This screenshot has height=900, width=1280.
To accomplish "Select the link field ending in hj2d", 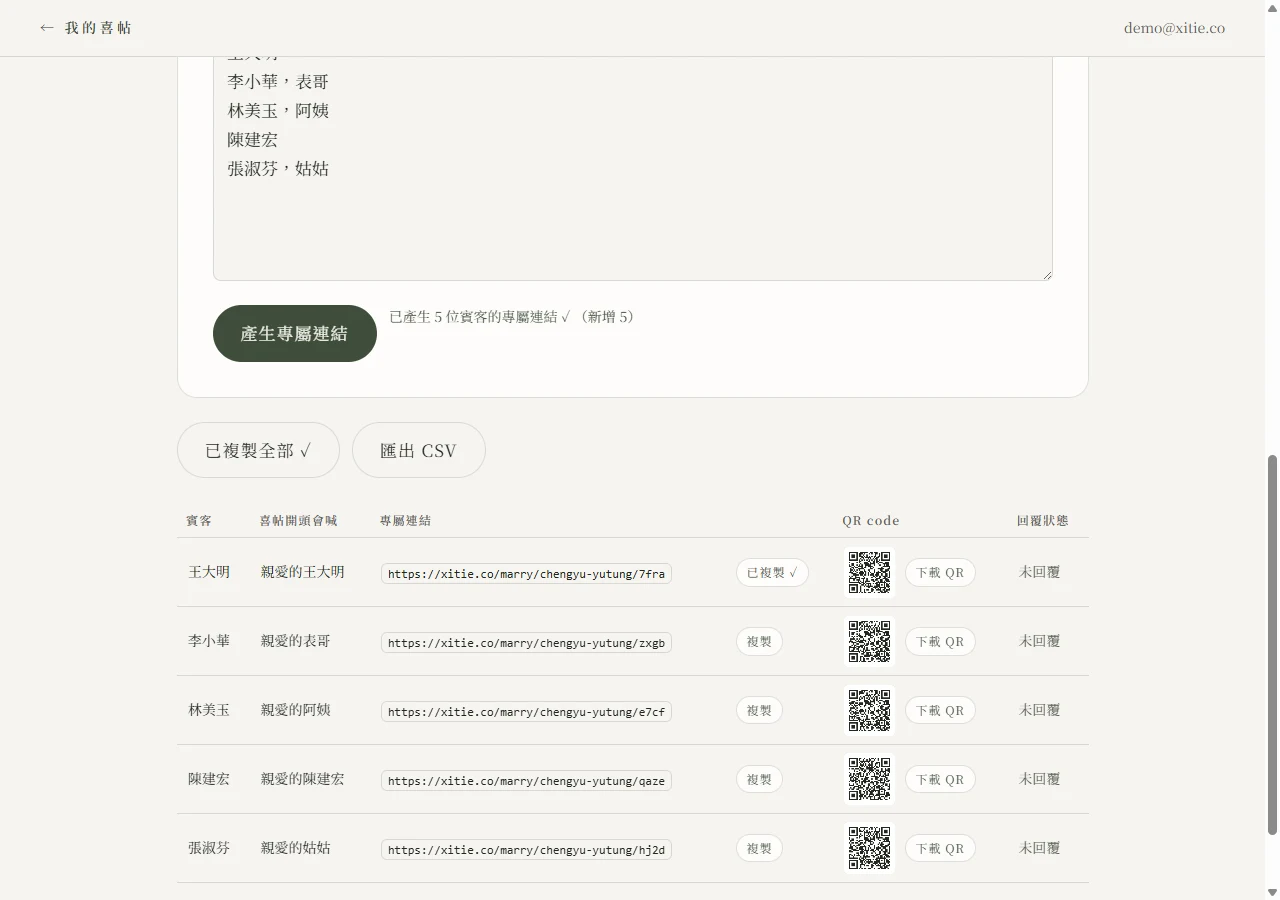I will (x=526, y=850).
